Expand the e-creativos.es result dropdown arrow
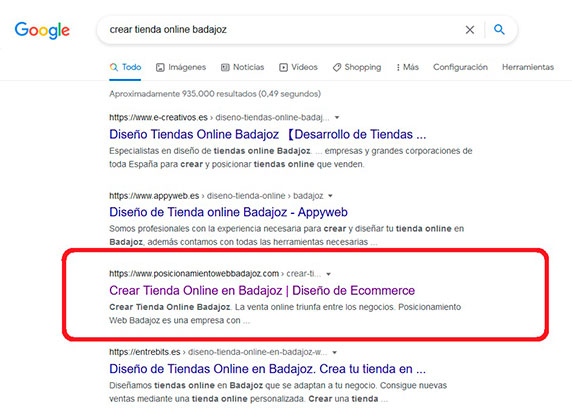 click(337, 118)
